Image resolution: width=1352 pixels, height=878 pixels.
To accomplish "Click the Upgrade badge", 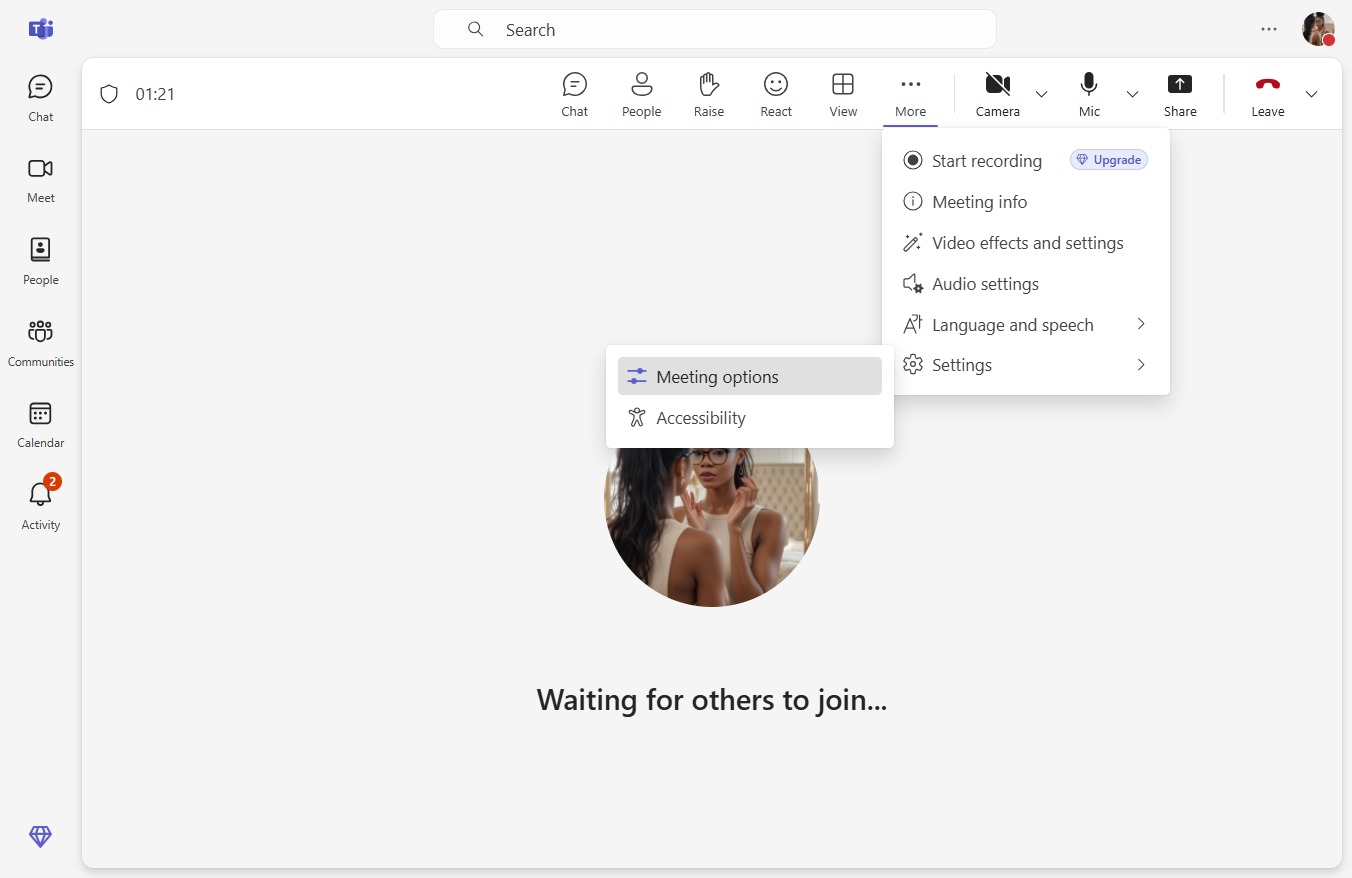I will point(1109,160).
